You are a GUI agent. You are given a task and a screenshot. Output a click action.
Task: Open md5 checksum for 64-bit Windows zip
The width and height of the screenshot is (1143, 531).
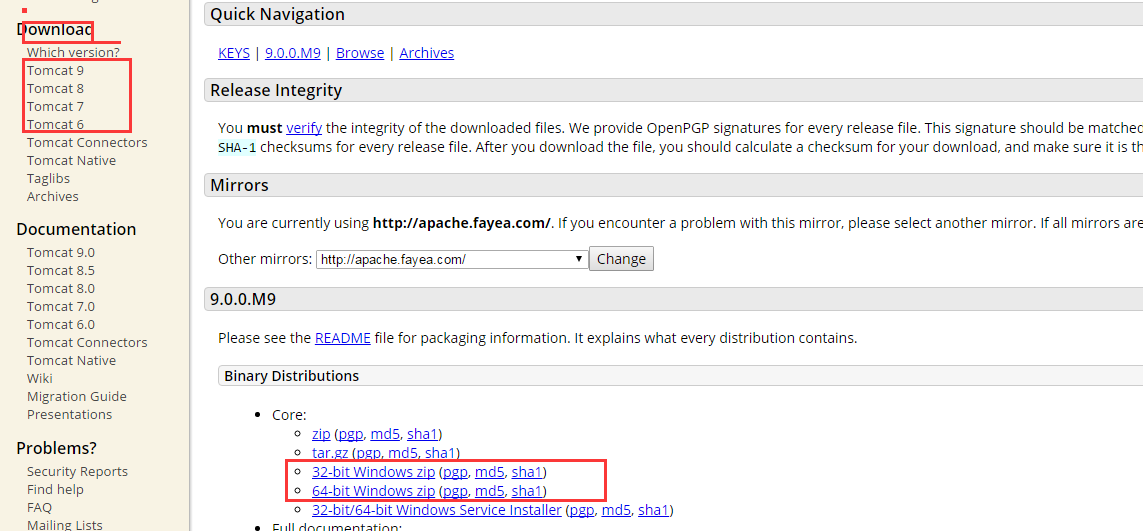[x=490, y=491]
